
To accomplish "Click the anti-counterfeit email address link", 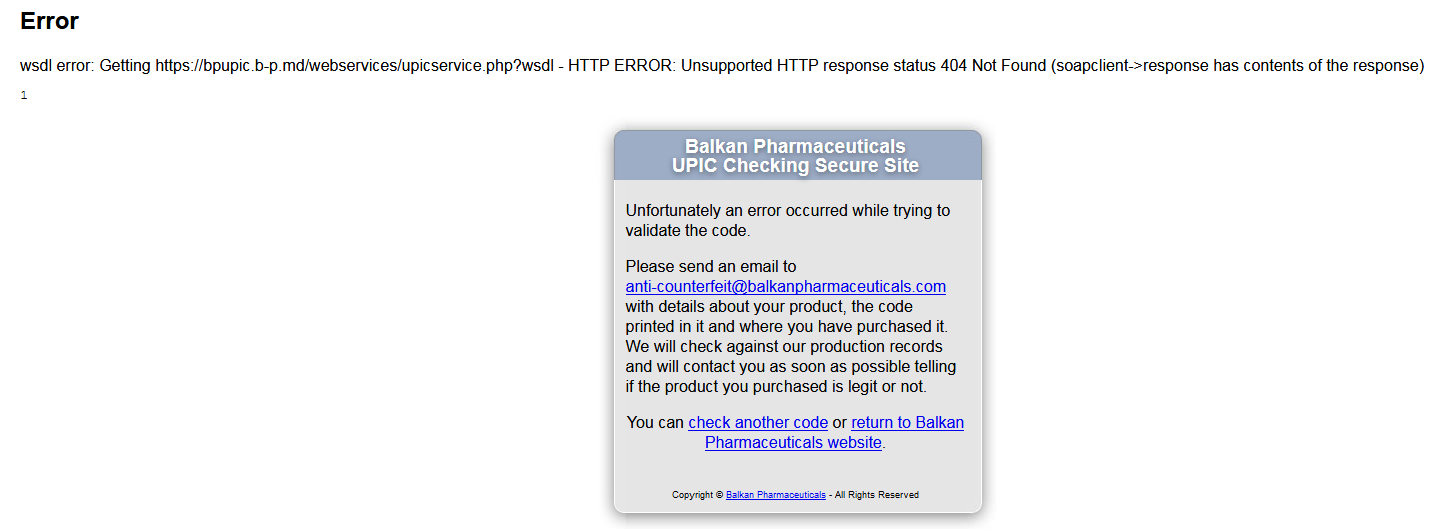I will click(x=785, y=287).
